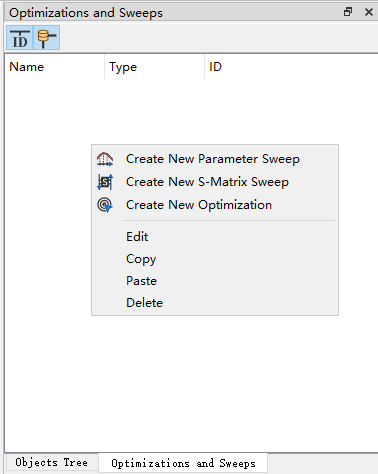This screenshot has width=378, height=474.
Task: Sort by the Type column header
Action: (154, 67)
